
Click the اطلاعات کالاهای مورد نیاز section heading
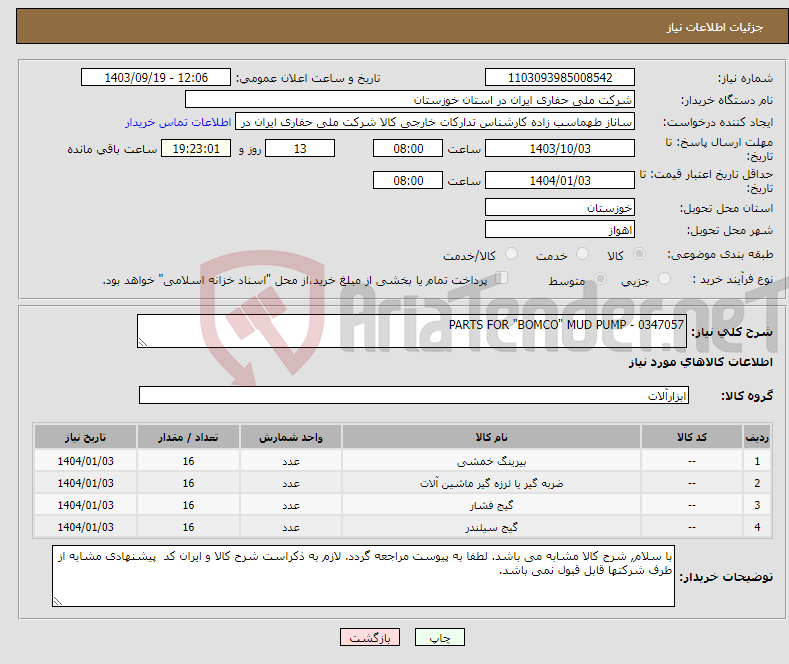point(700,362)
